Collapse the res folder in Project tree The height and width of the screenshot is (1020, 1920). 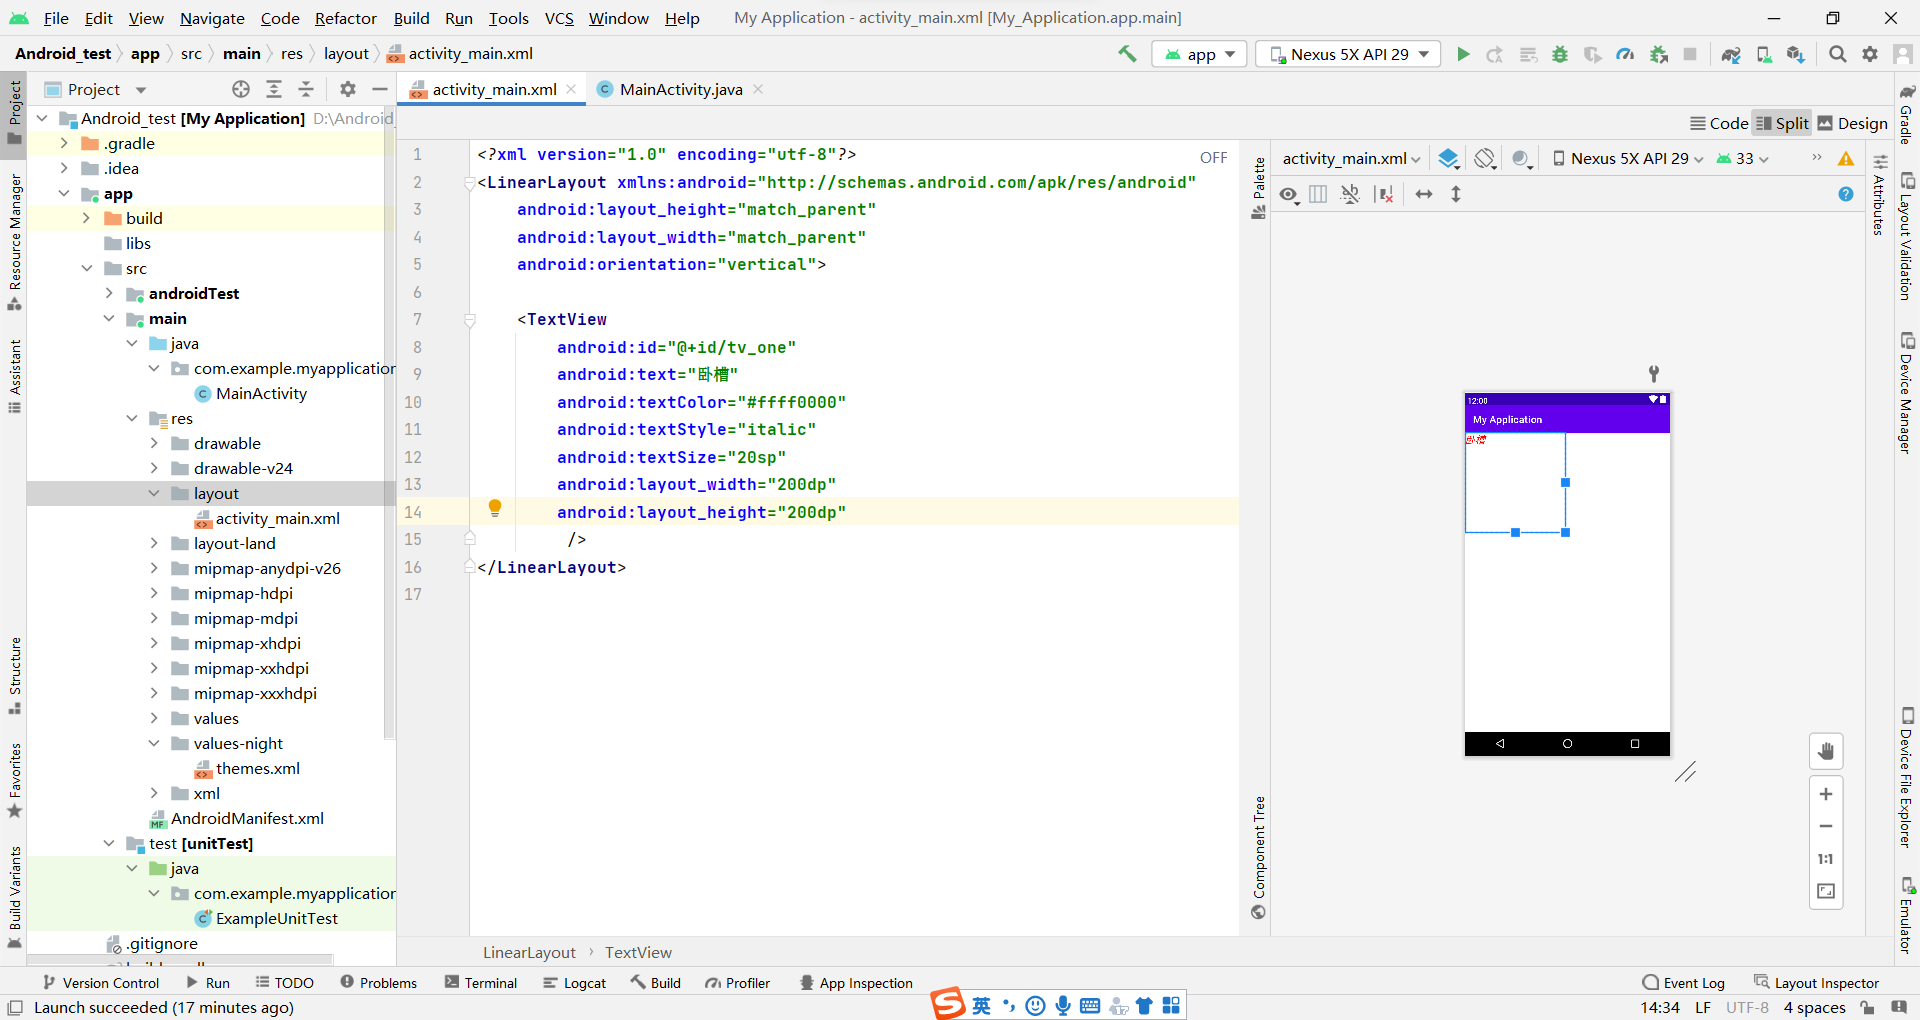(x=133, y=418)
